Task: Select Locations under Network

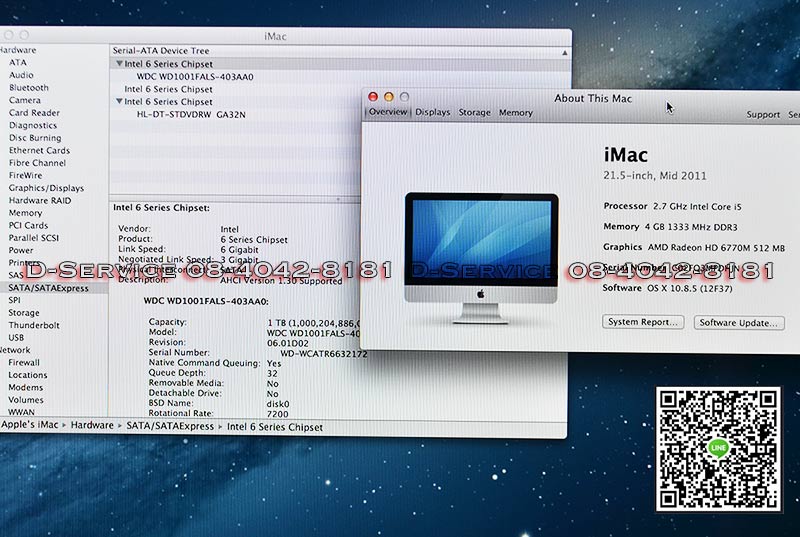Action: pyautogui.click(x=28, y=375)
